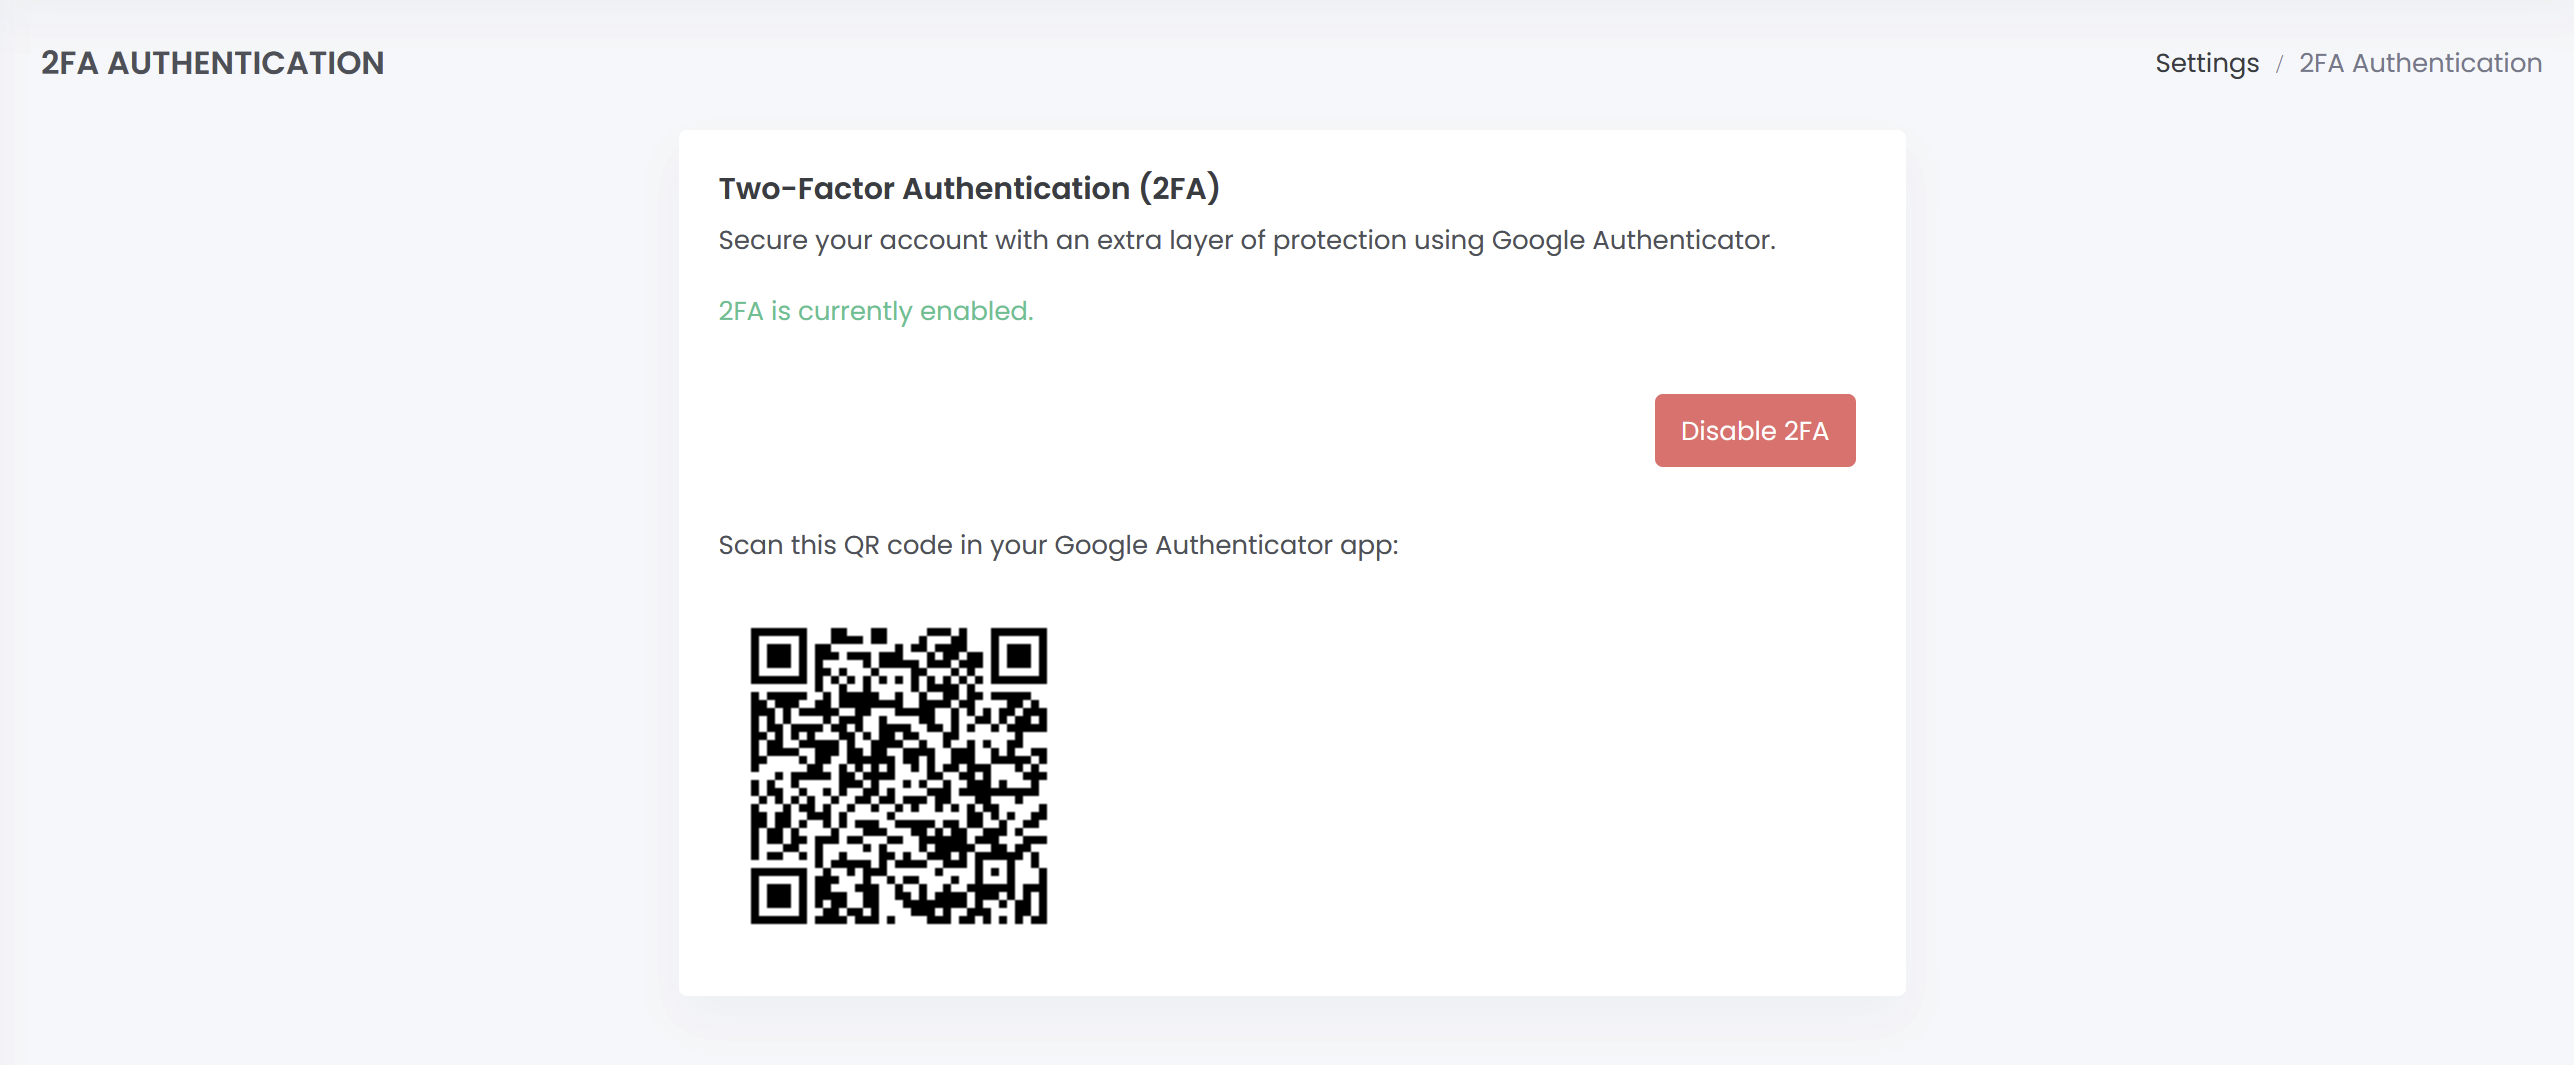The image size is (2574, 1065).
Task: Click the Scan this QR code instruction
Action: [x=1058, y=545]
